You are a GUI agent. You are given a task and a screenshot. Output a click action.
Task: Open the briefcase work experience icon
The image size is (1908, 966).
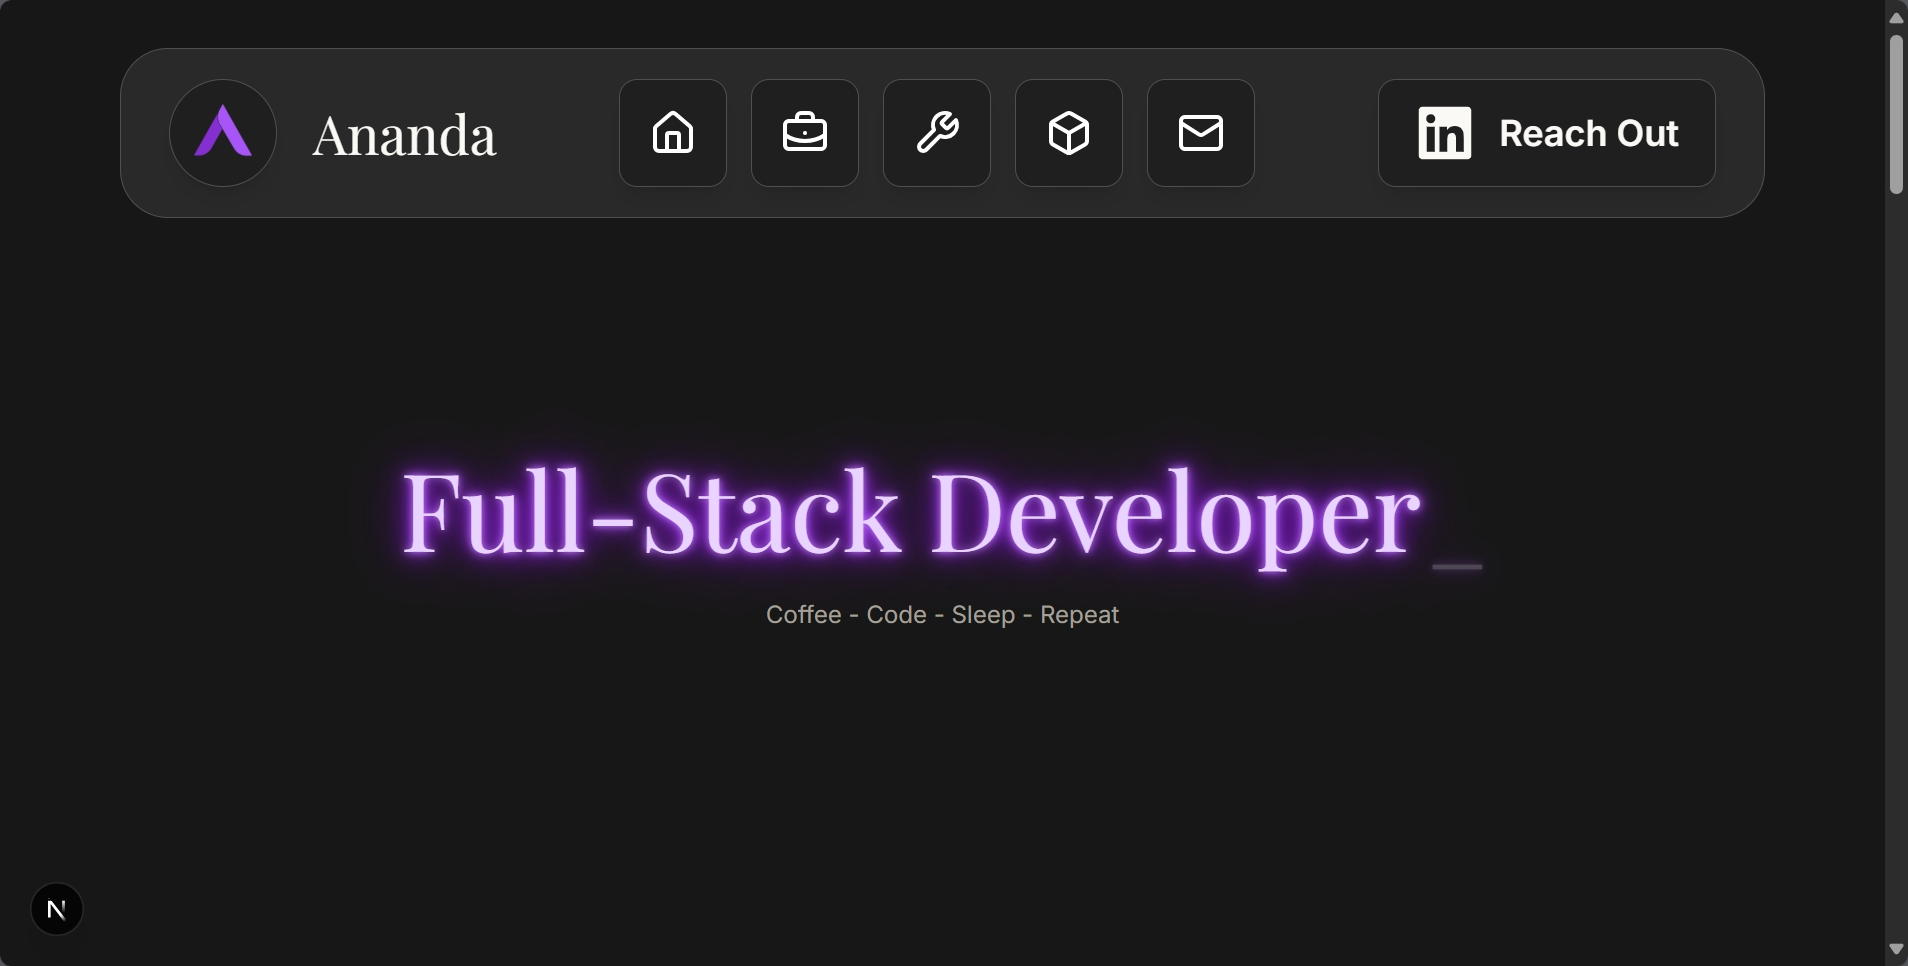pos(805,133)
